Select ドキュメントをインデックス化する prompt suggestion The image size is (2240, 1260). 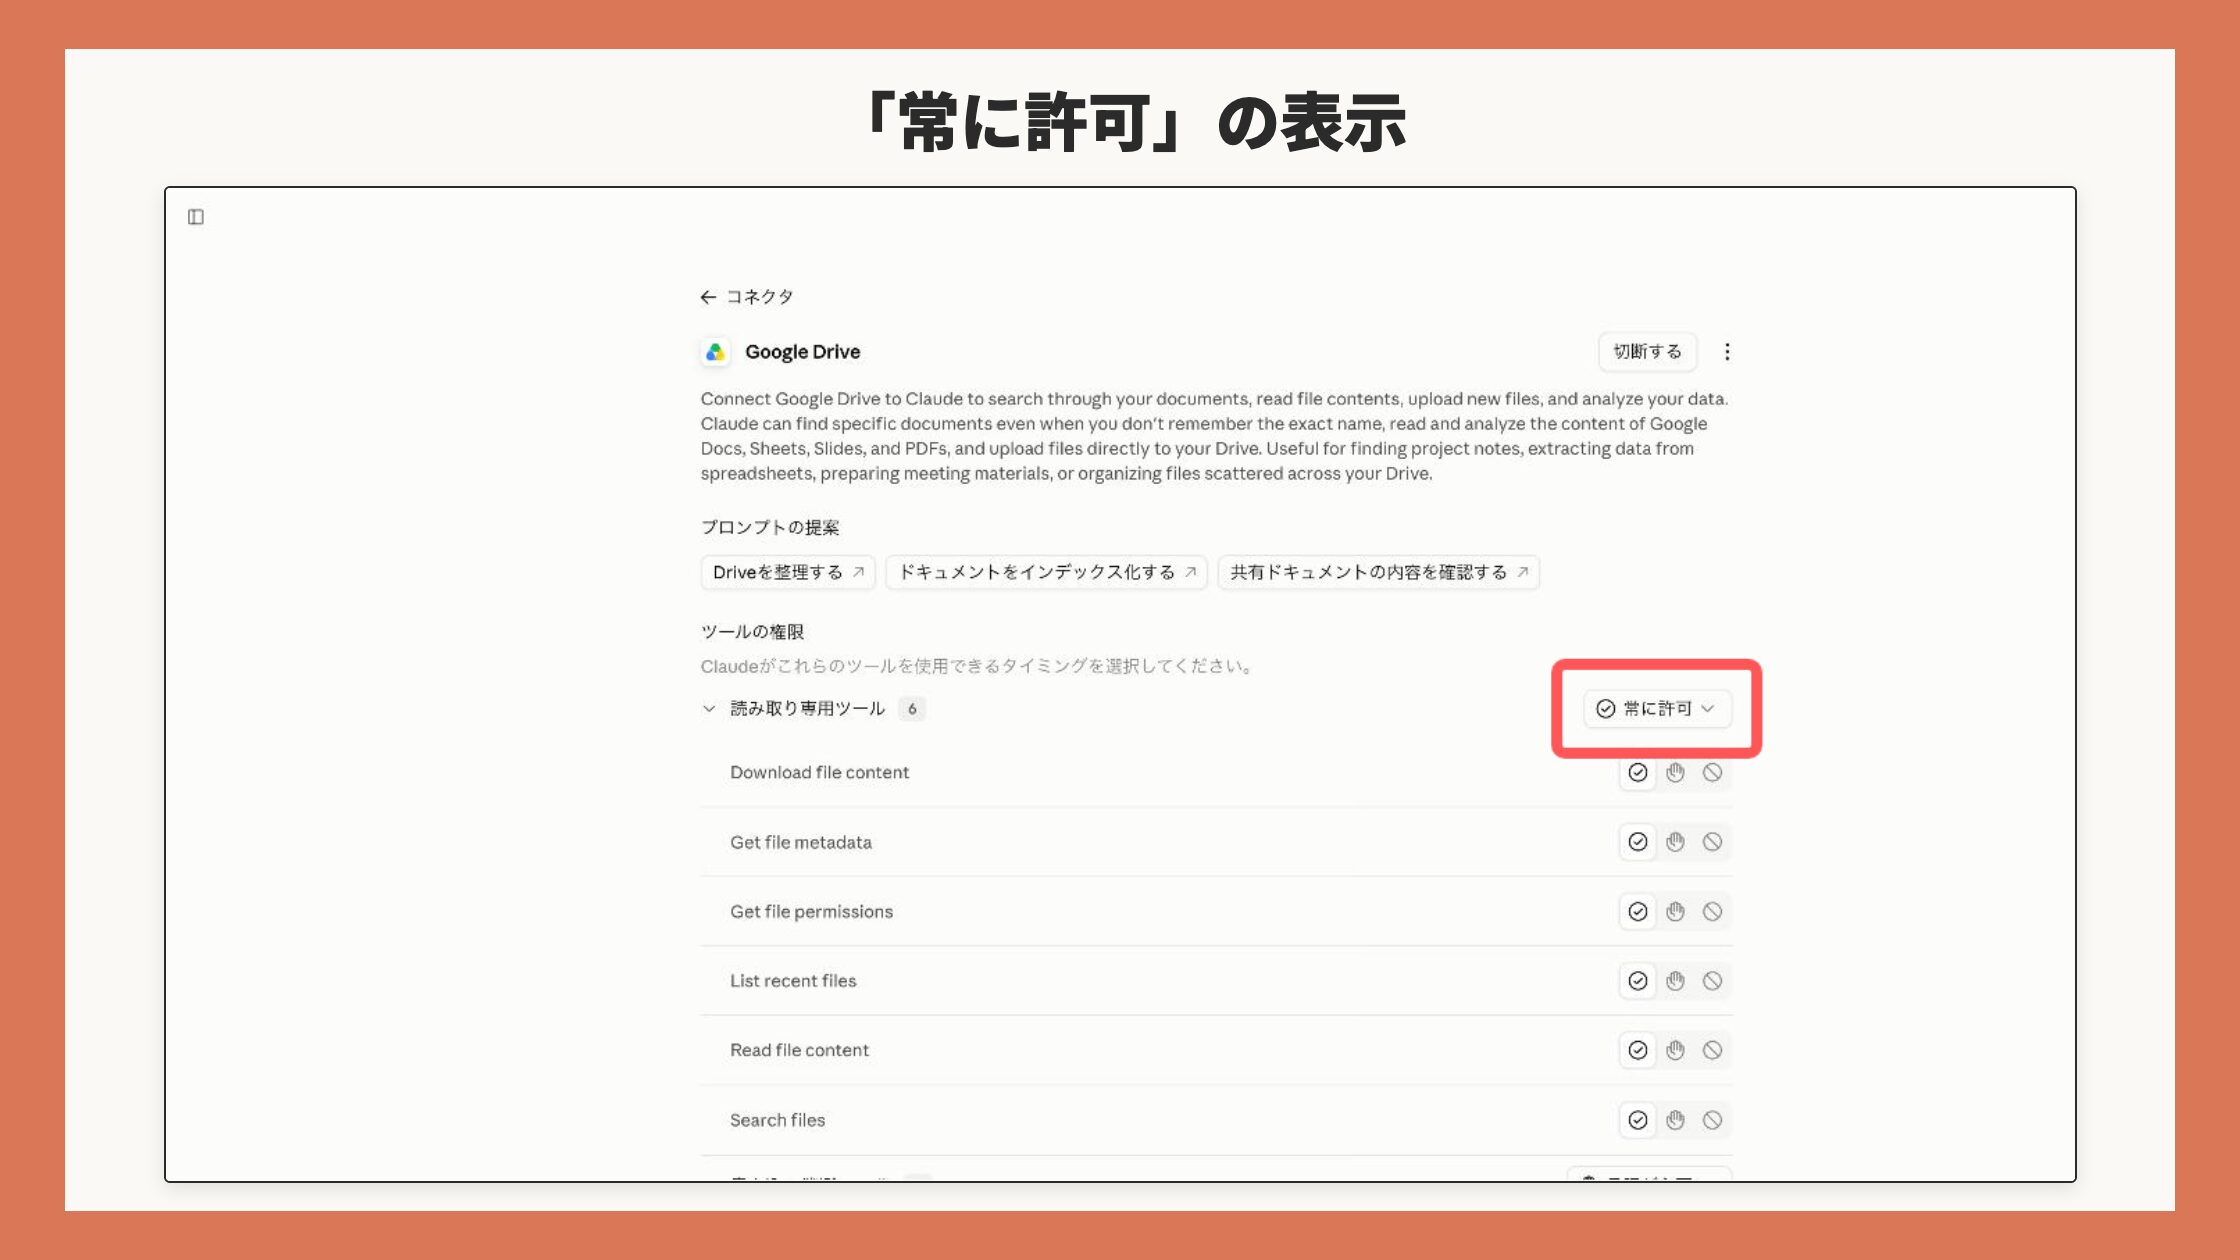[x=1047, y=572]
